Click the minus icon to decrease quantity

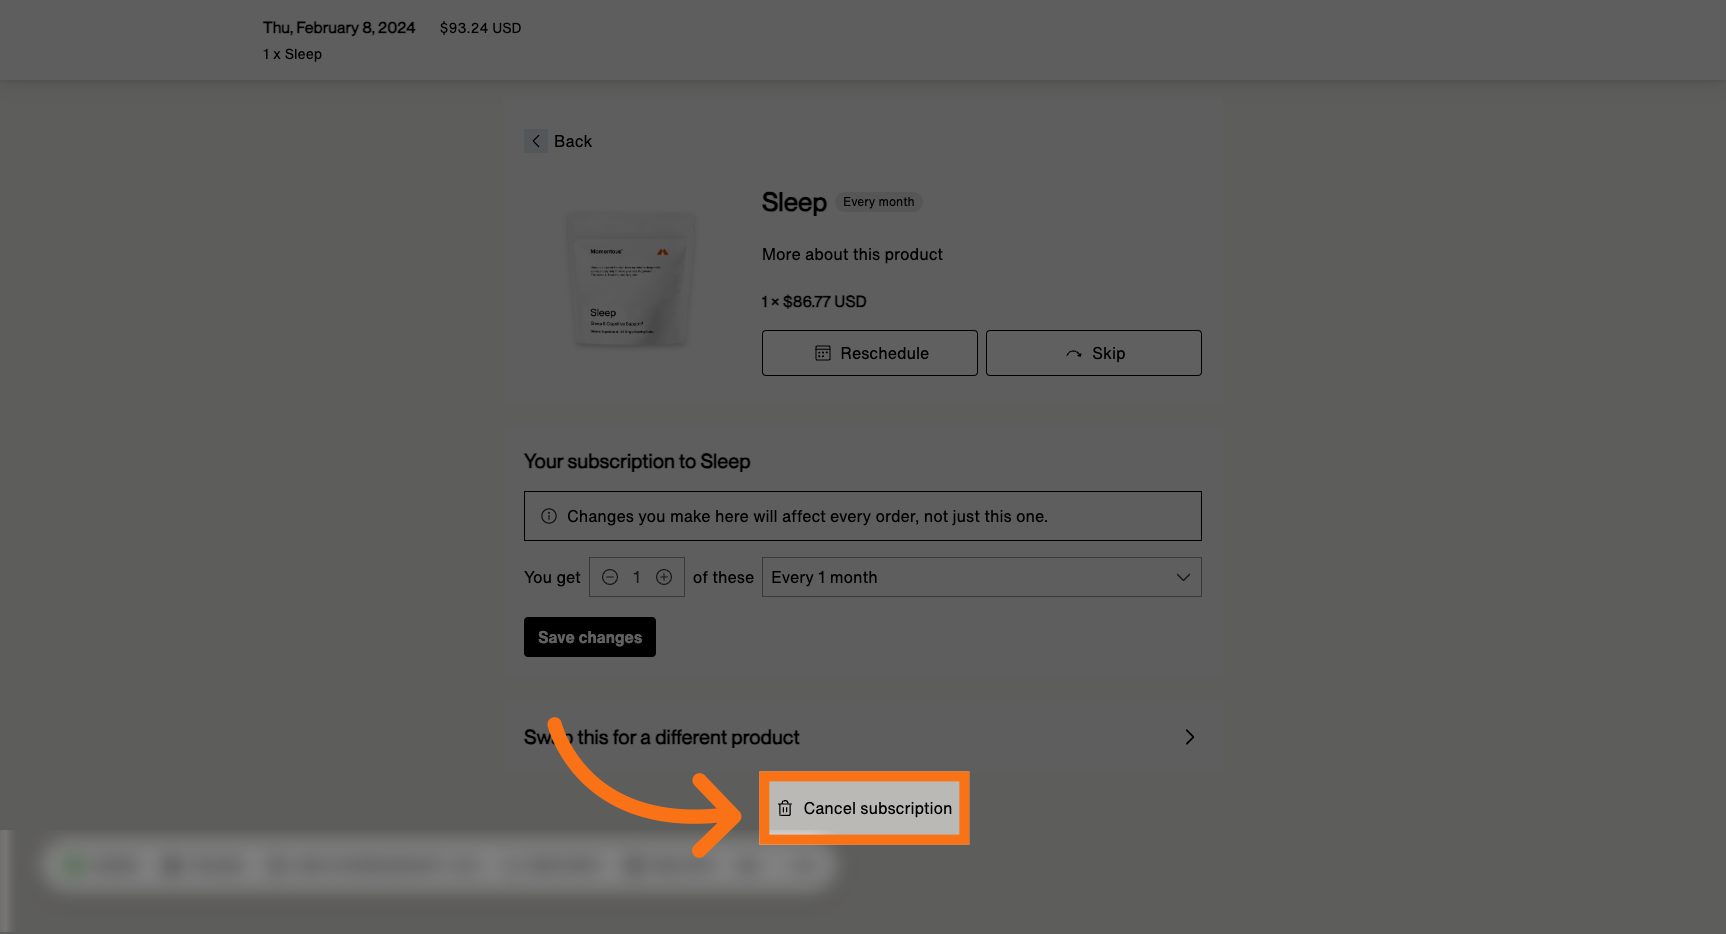[610, 577]
